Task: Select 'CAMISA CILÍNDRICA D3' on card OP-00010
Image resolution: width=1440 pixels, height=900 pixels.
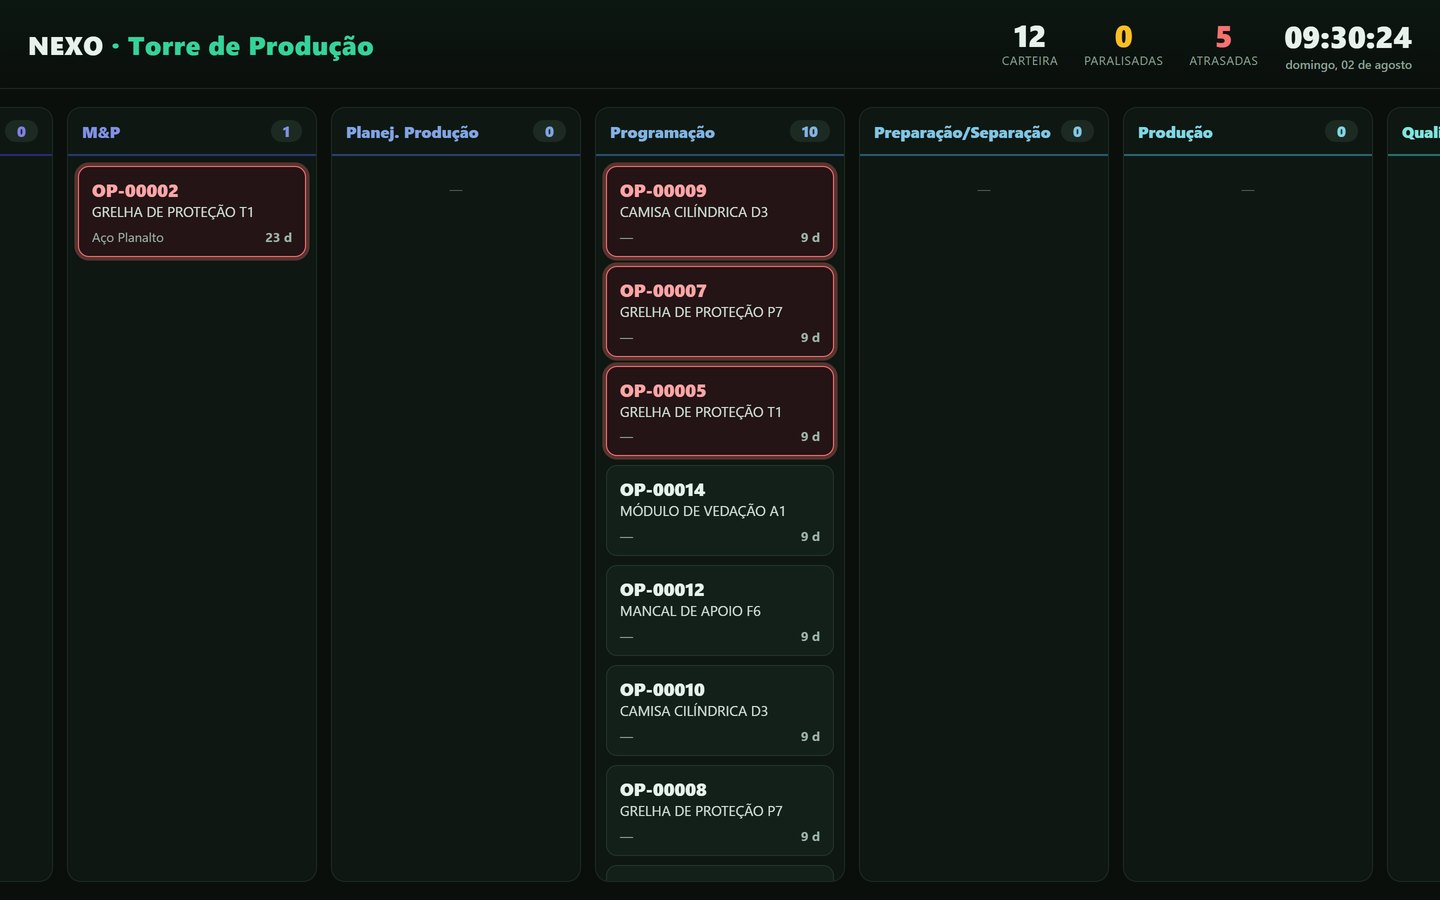Action: point(694,711)
